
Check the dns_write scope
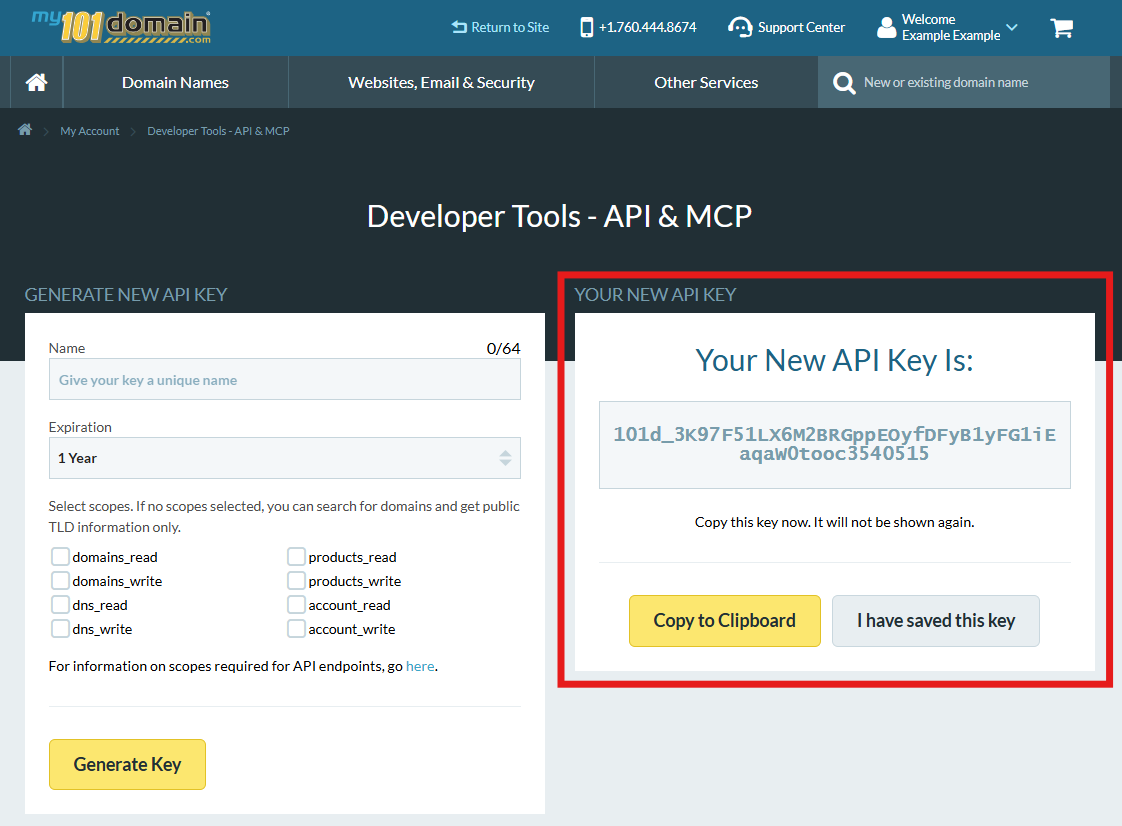coord(60,628)
